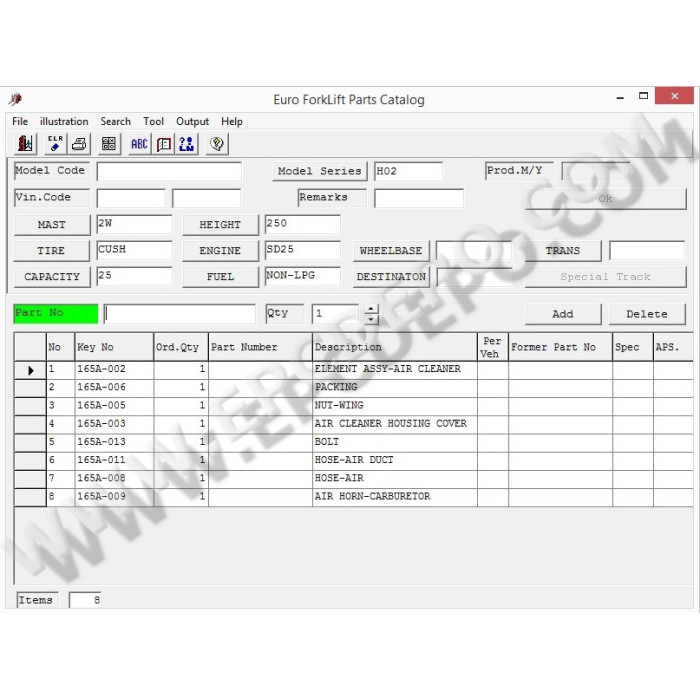Open the Output menu
The height and width of the screenshot is (700, 700).
(192, 121)
